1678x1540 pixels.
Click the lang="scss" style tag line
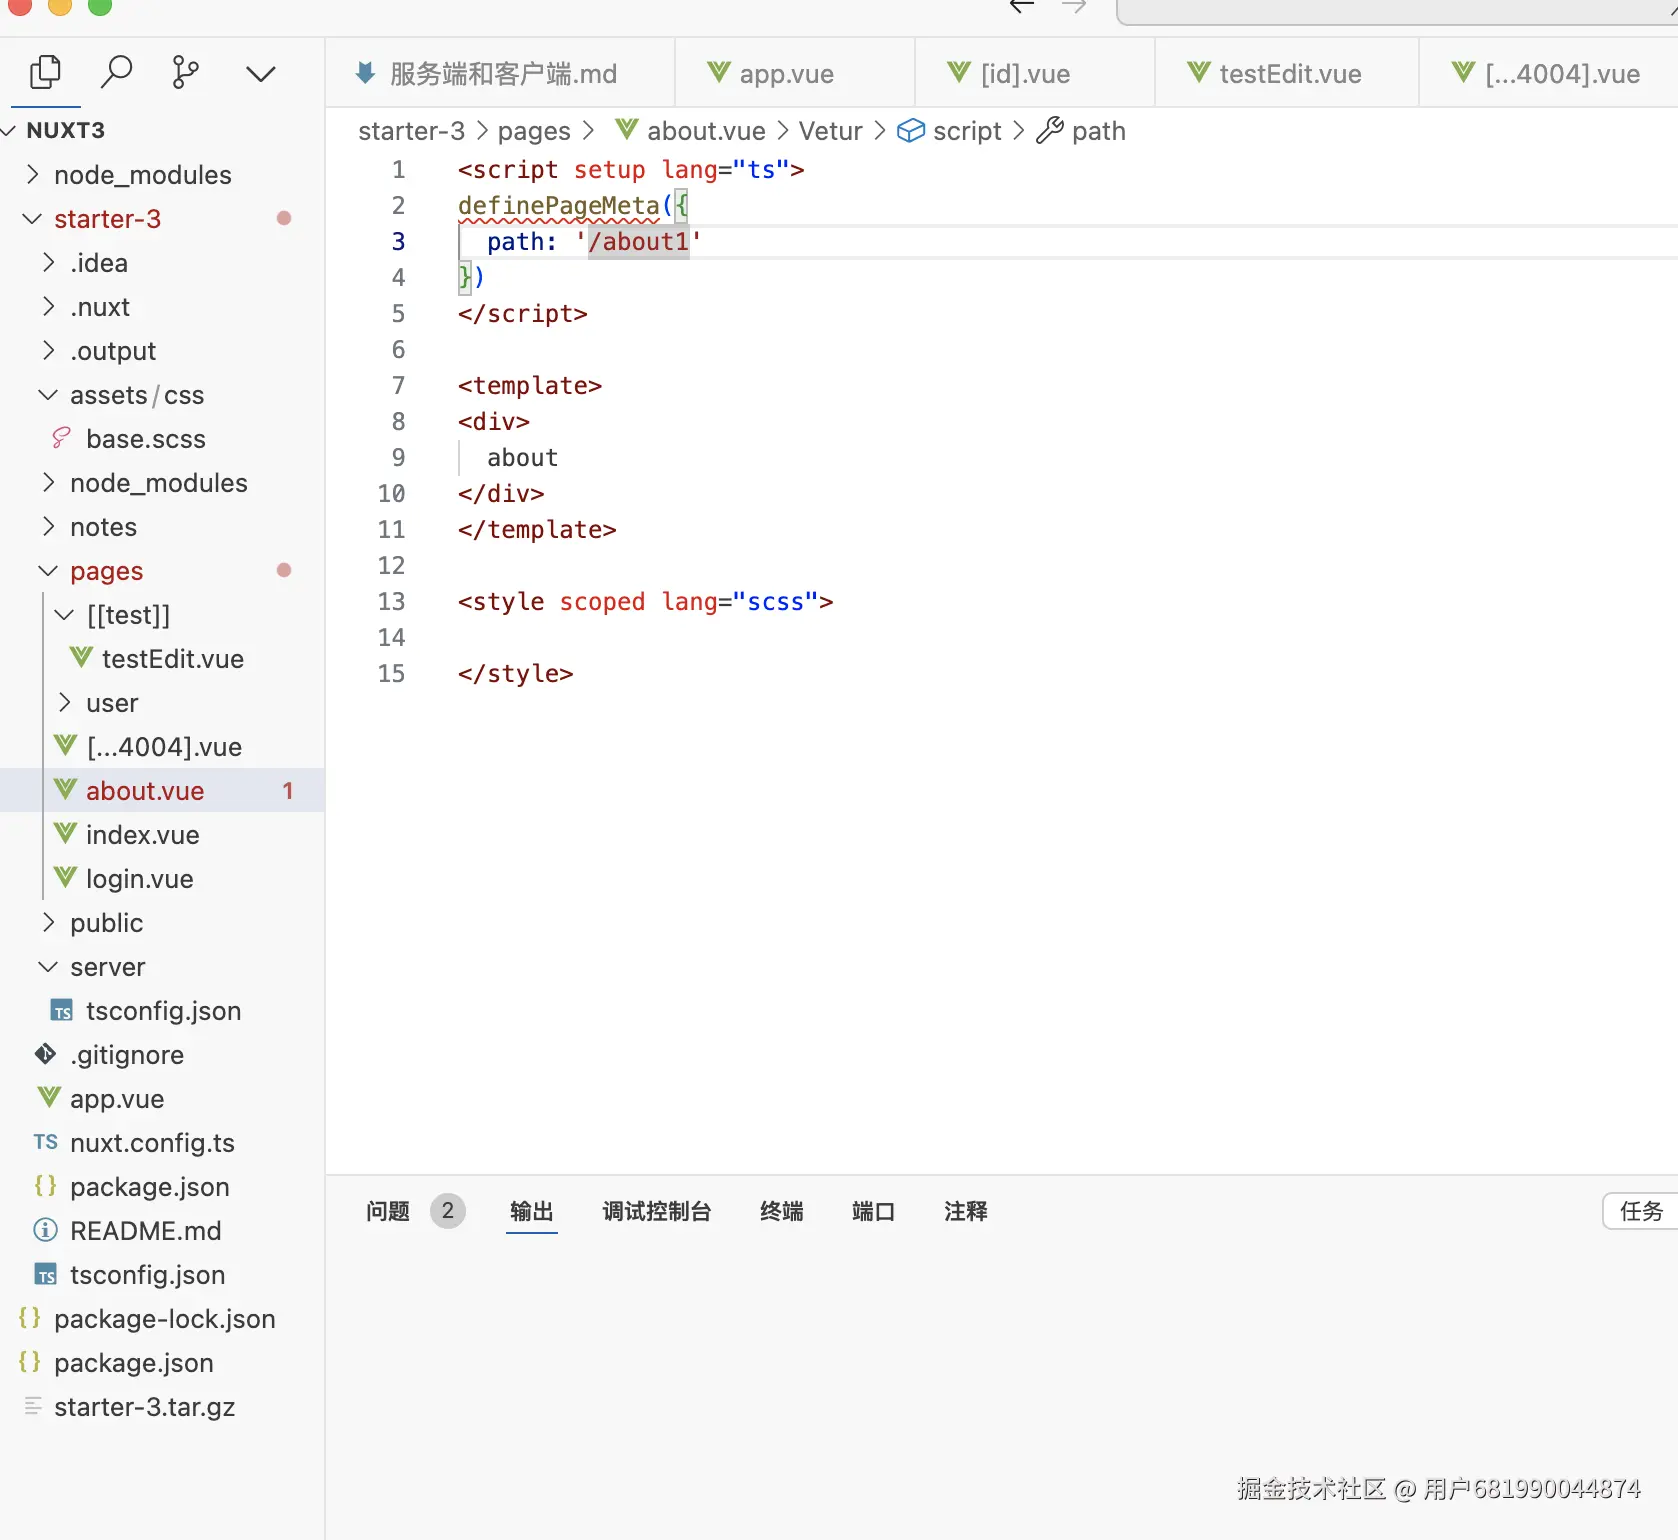coord(645,601)
